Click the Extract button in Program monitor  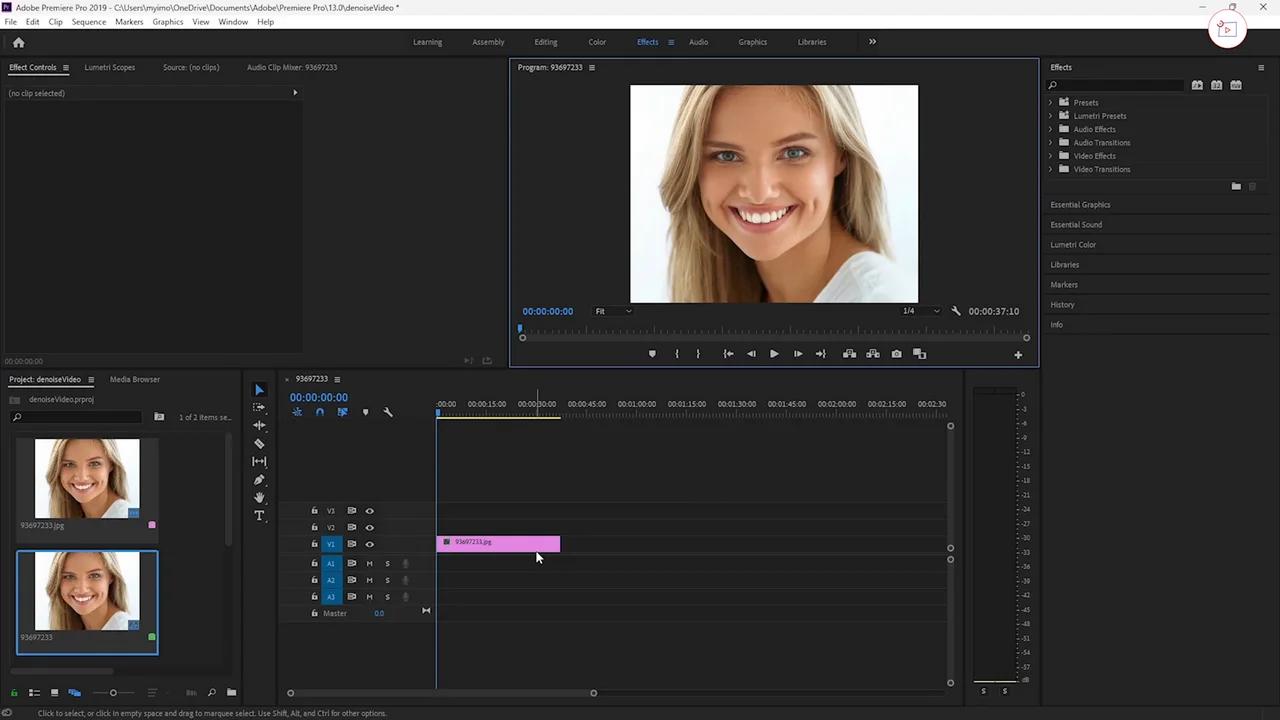coord(873,354)
